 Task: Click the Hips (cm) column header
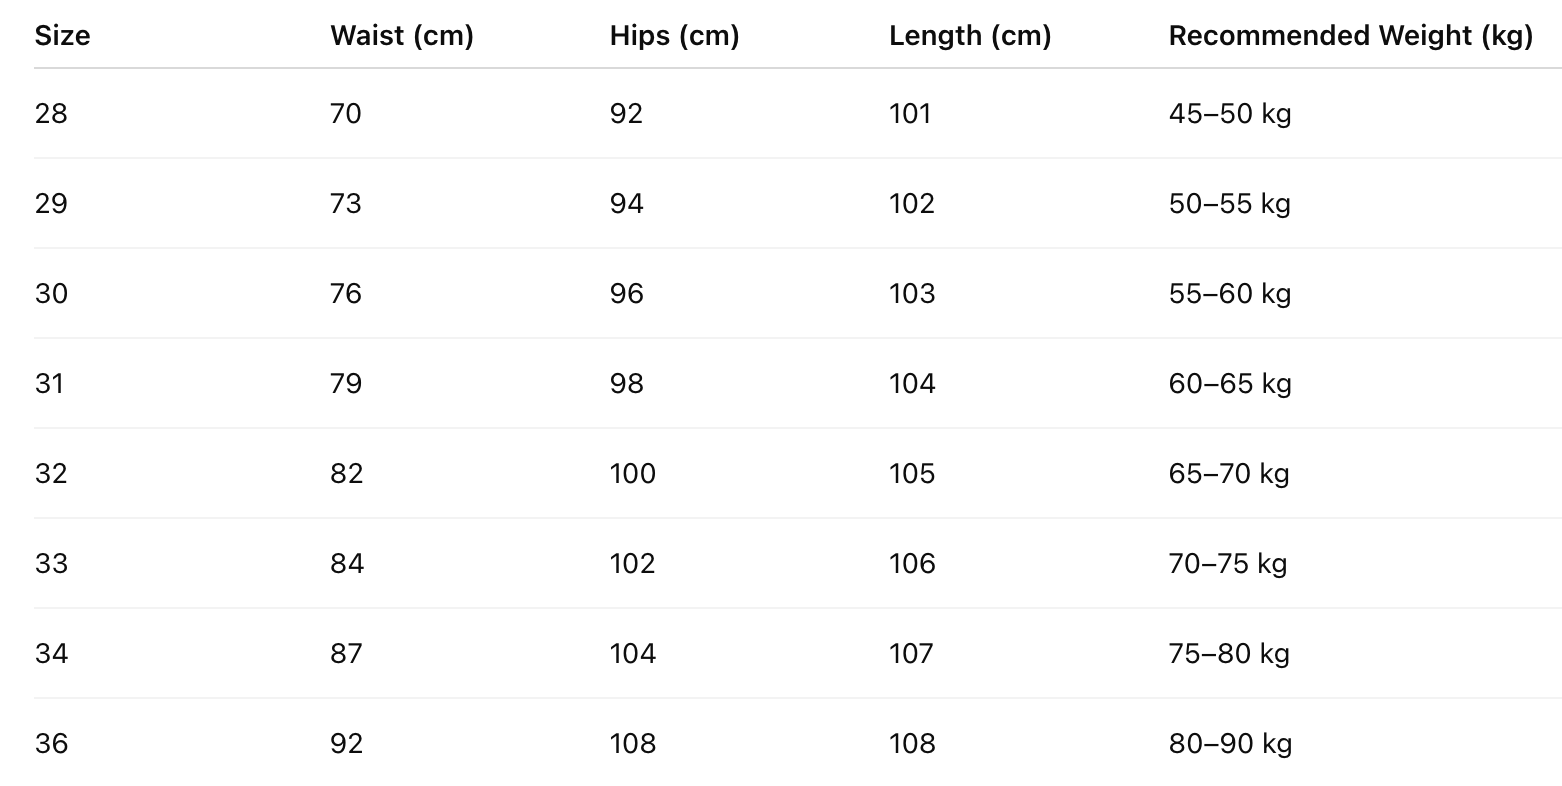point(674,36)
